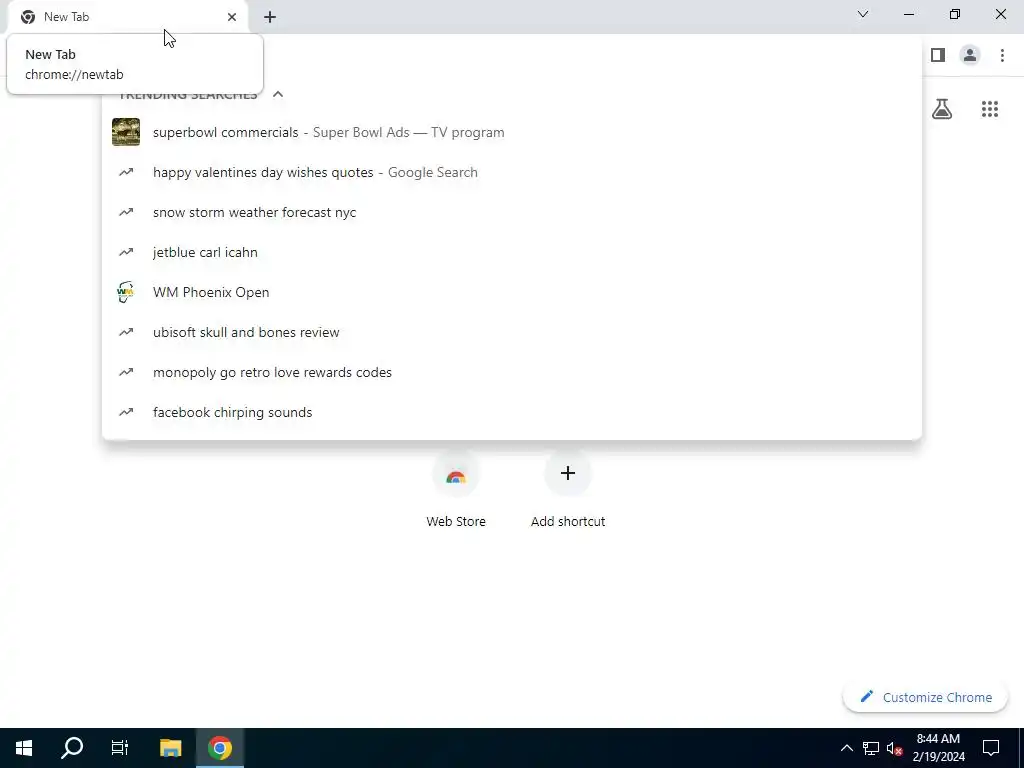This screenshot has width=1024, height=768.
Task: Select the New Tab browser tab
Action: point(127,17)
